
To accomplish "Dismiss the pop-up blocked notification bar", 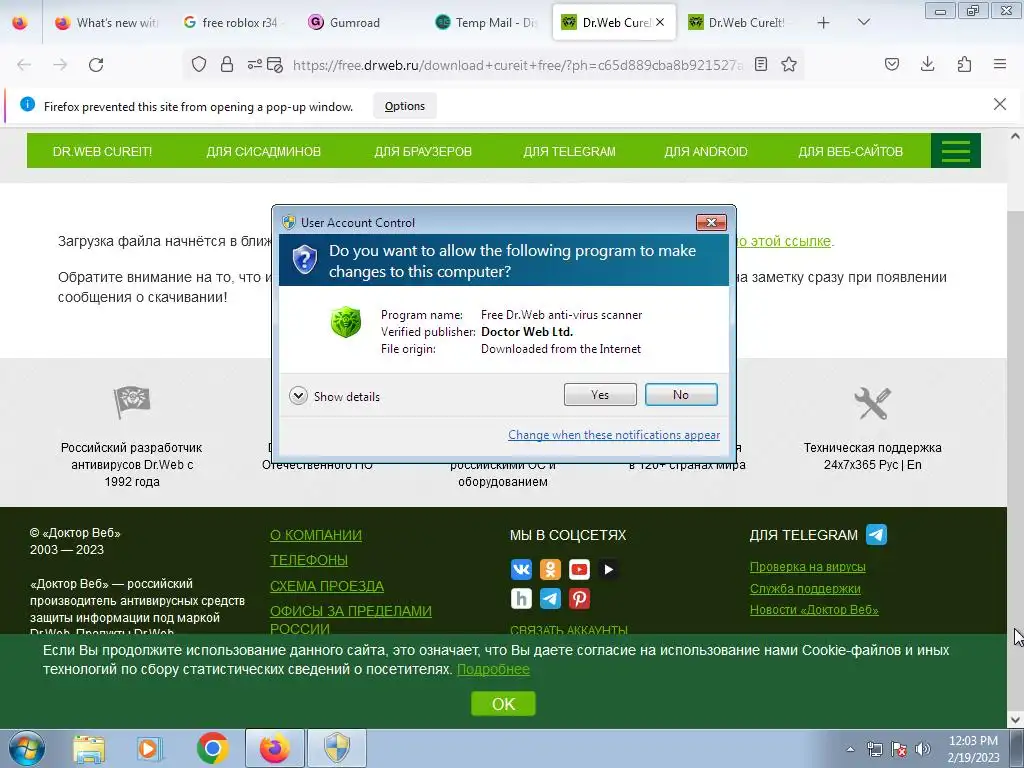I will click(1000, 104).
